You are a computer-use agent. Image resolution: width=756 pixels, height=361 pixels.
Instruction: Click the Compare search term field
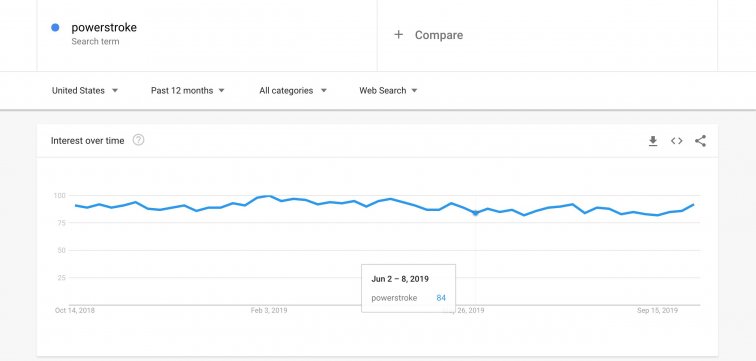547,35
